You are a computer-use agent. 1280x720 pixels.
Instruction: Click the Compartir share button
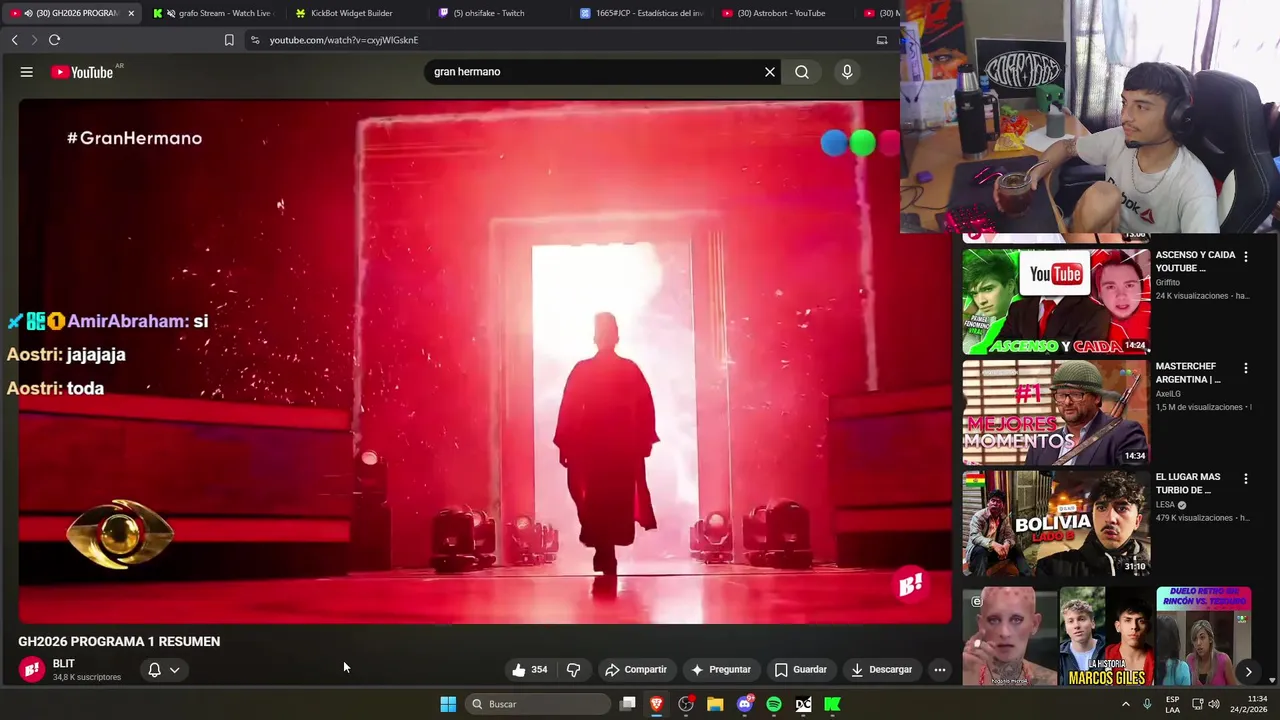pyautogui.click(x=636, y=670)
